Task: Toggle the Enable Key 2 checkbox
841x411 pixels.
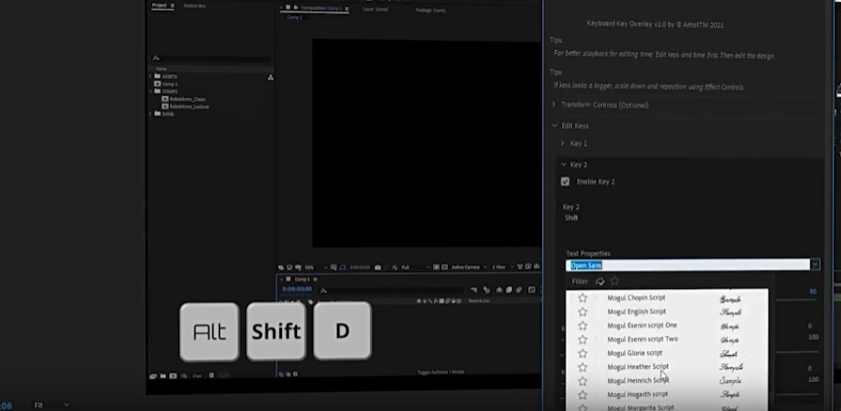Action: 565,181
